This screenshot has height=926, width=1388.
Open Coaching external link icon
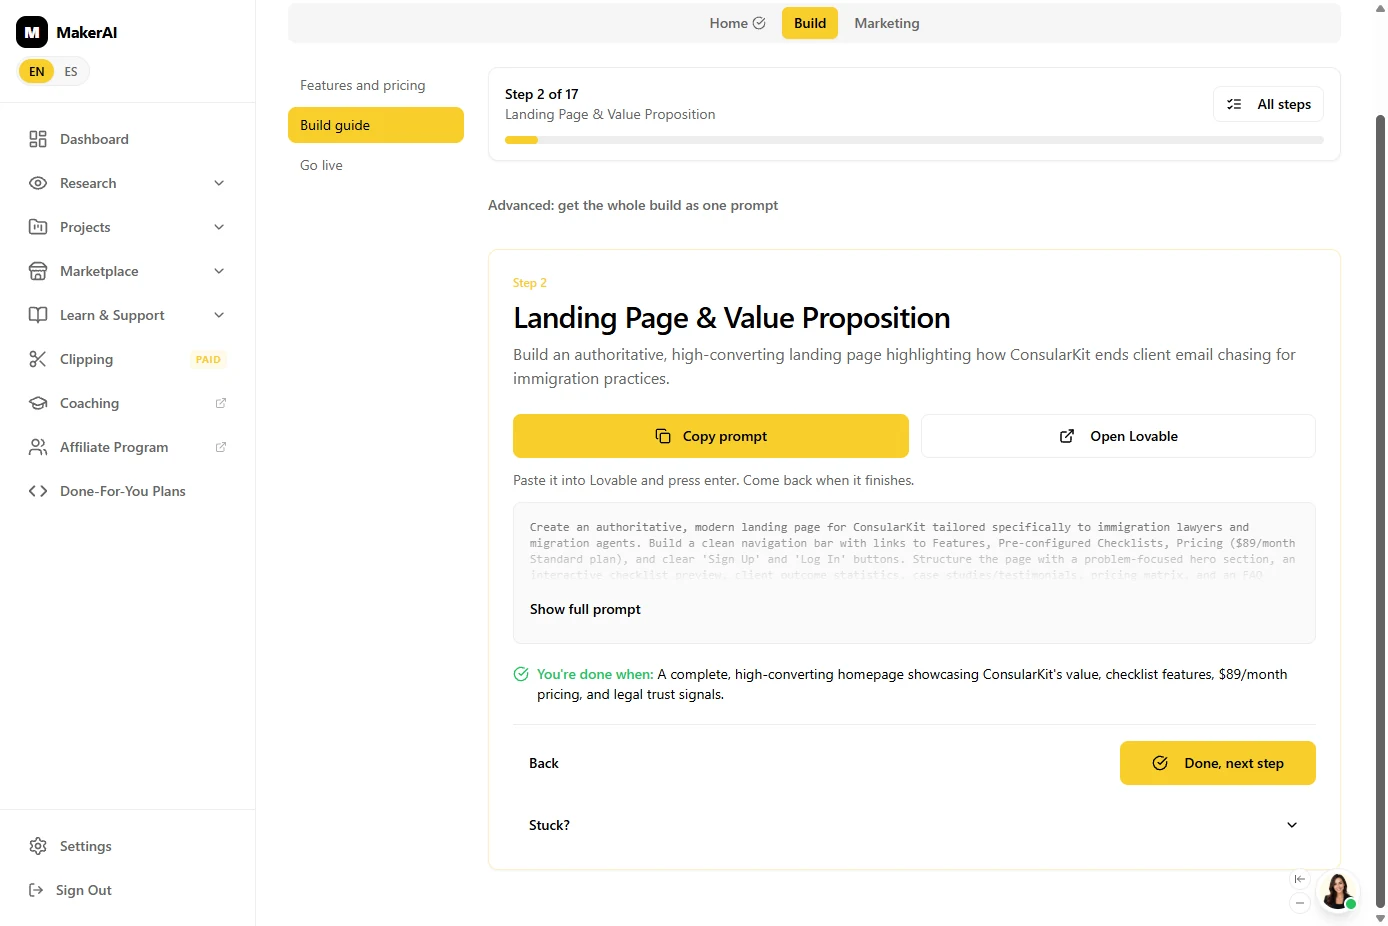(221, 403)
